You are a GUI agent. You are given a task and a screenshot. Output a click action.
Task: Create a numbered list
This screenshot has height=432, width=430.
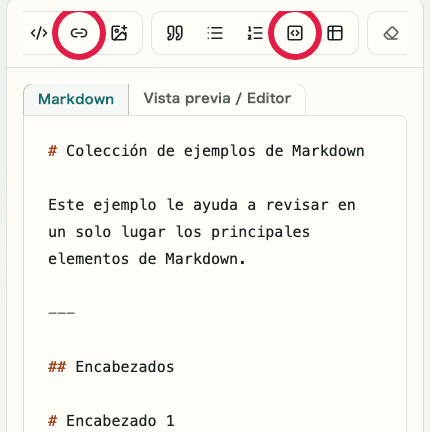pos(255,33)
